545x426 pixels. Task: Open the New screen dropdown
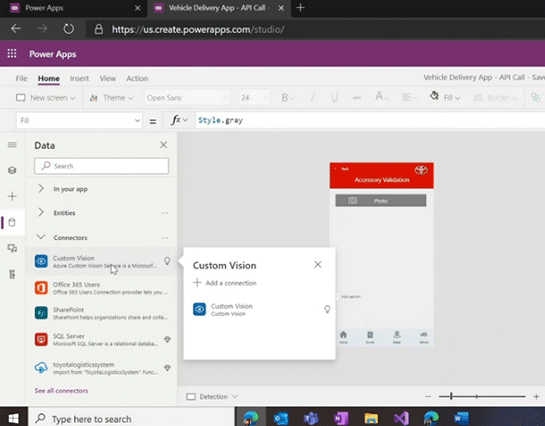tap(46, 98)
